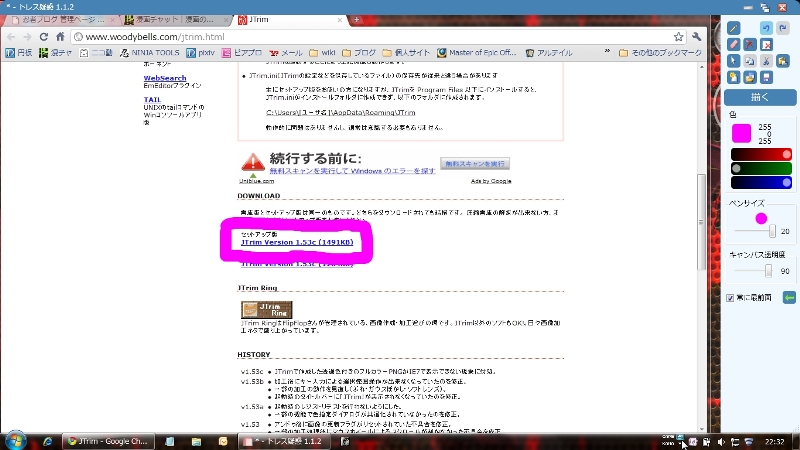
Task: Open the NINJA TOOLS bookmark
Action: 150,53
